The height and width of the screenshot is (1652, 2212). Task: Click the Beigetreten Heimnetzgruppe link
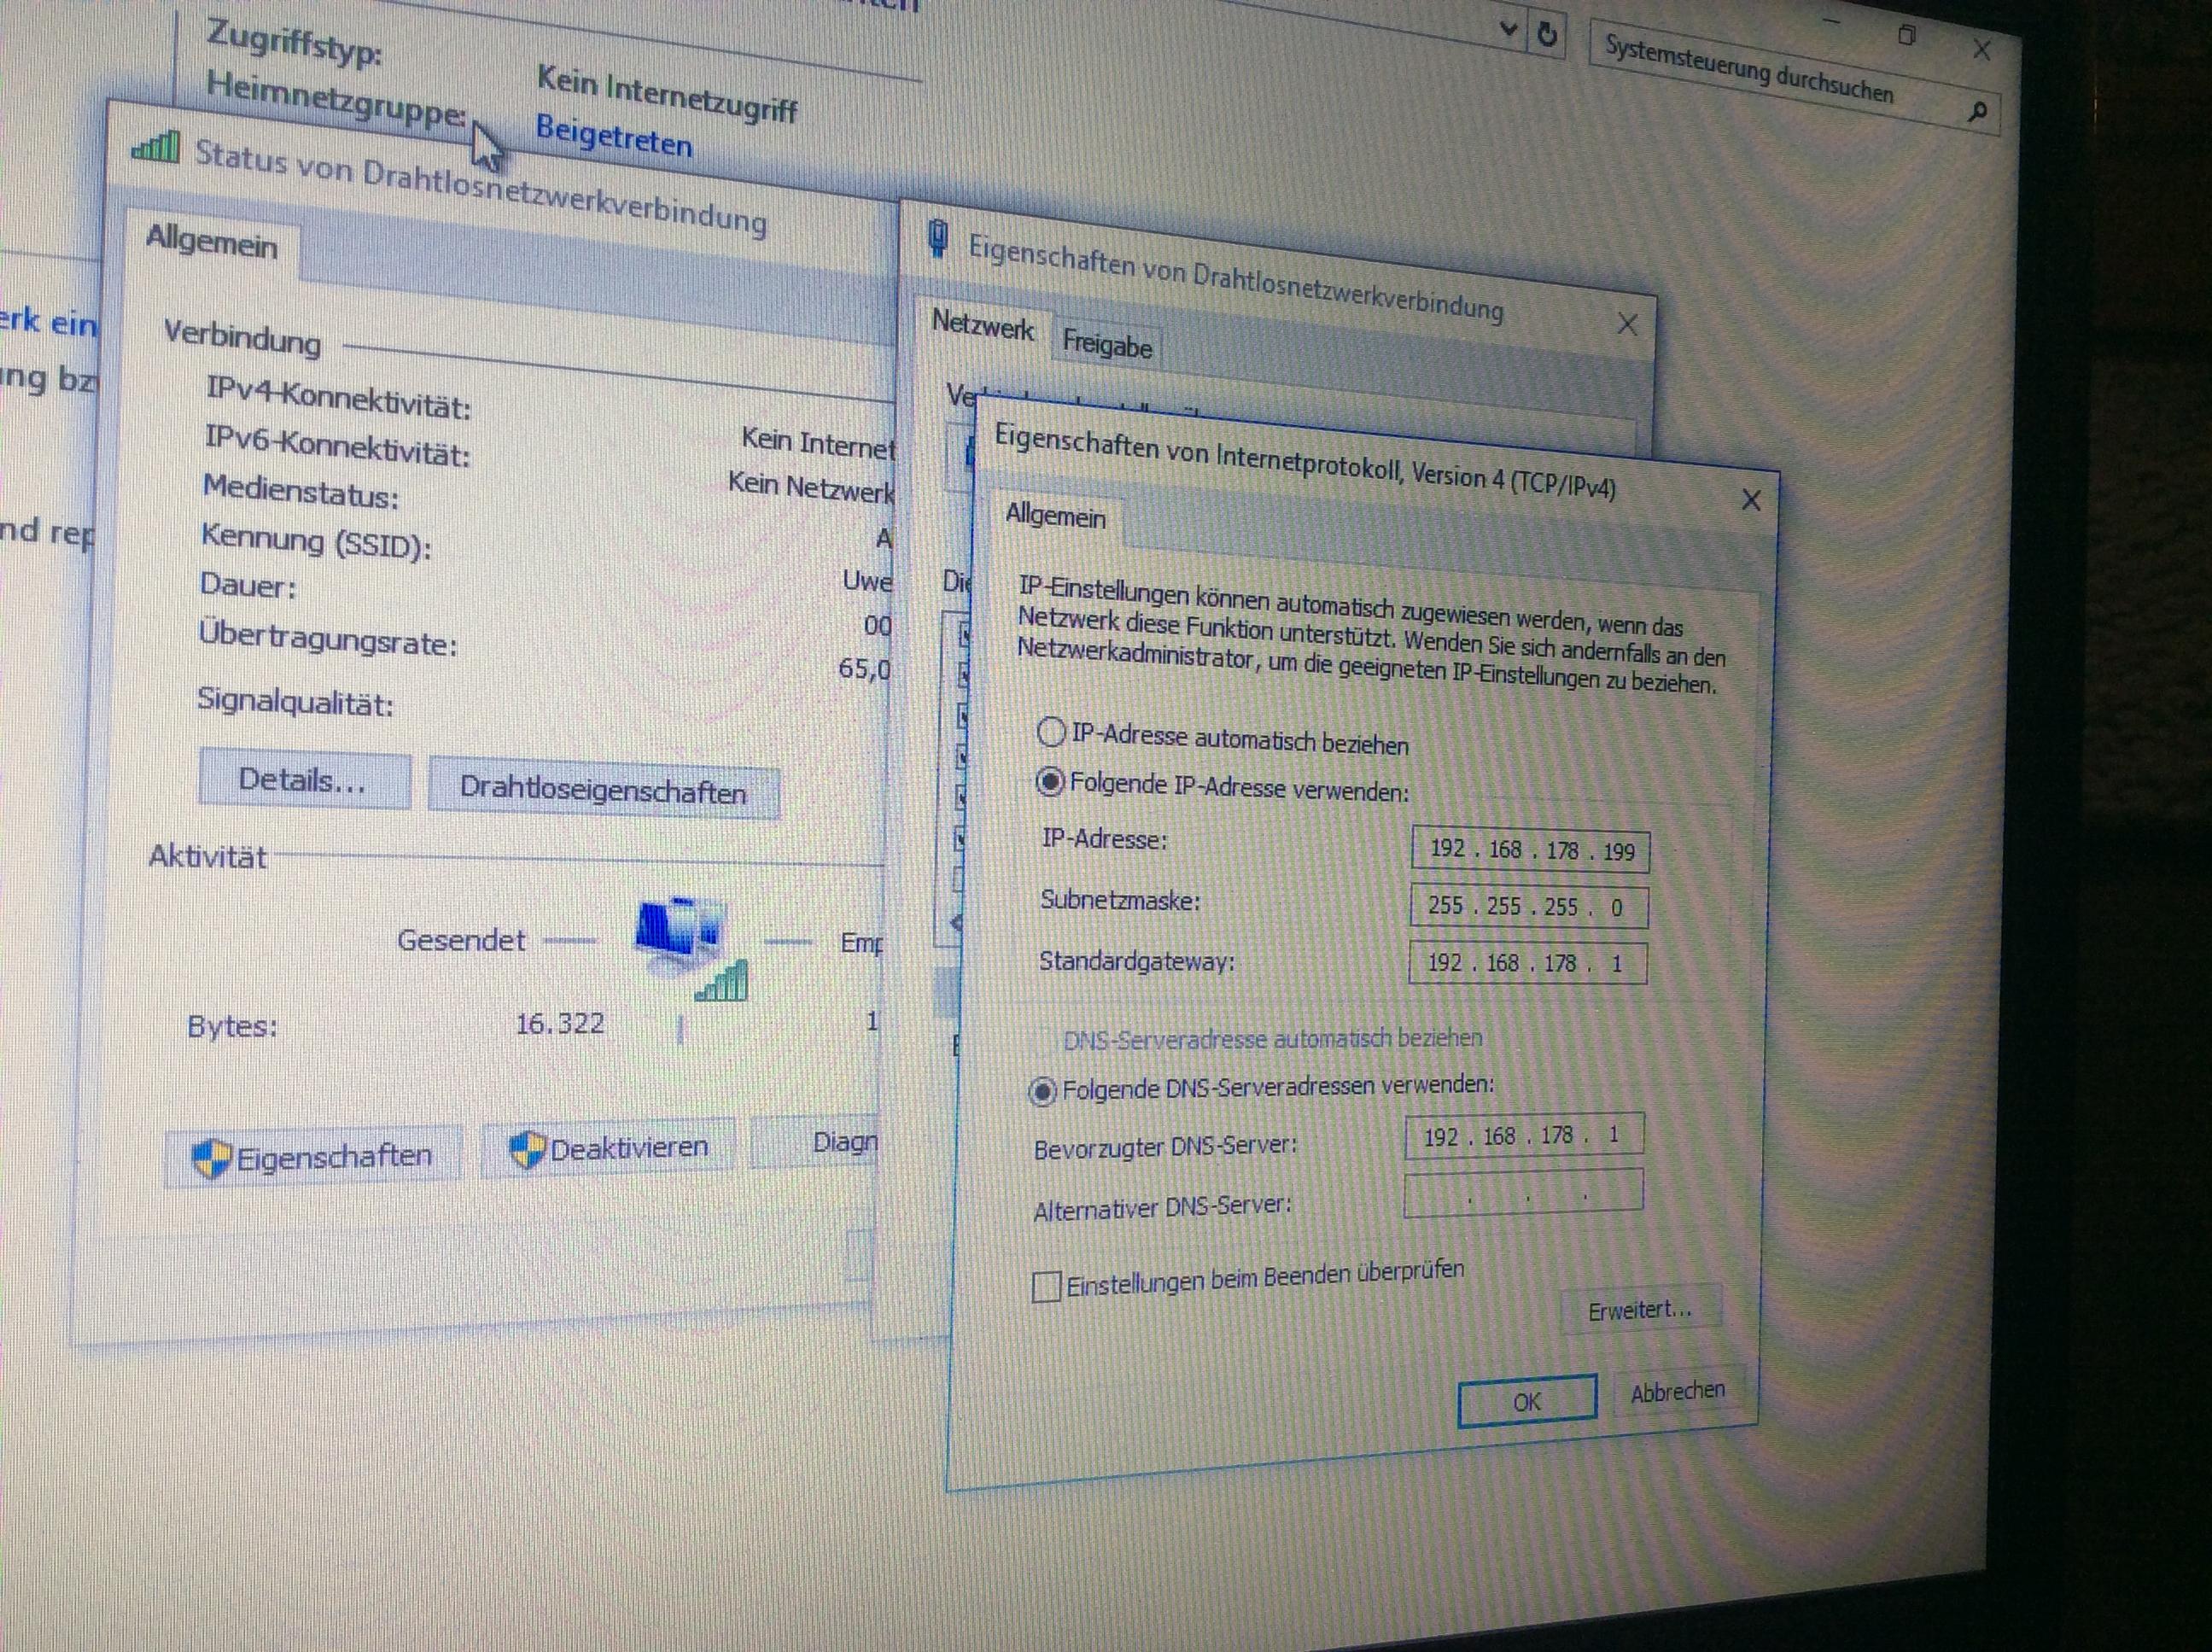pyautogui.click(x=613, y=135)
